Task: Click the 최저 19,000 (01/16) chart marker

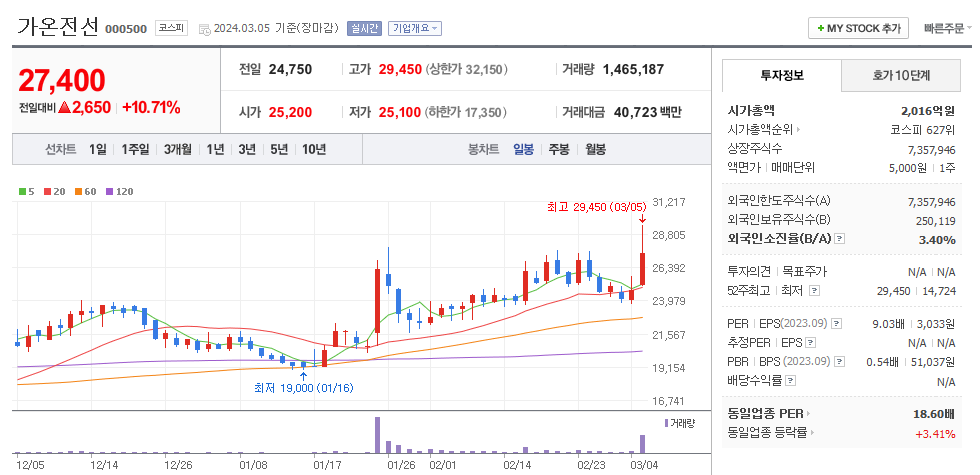Action: (304, 388)
